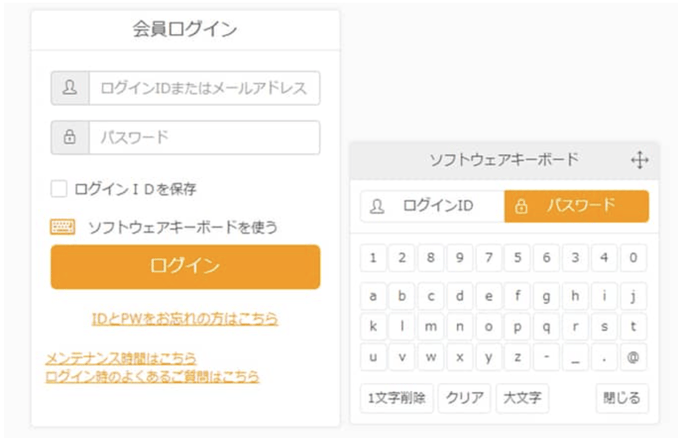Click the user icon beside login ID field

[70, 88]
